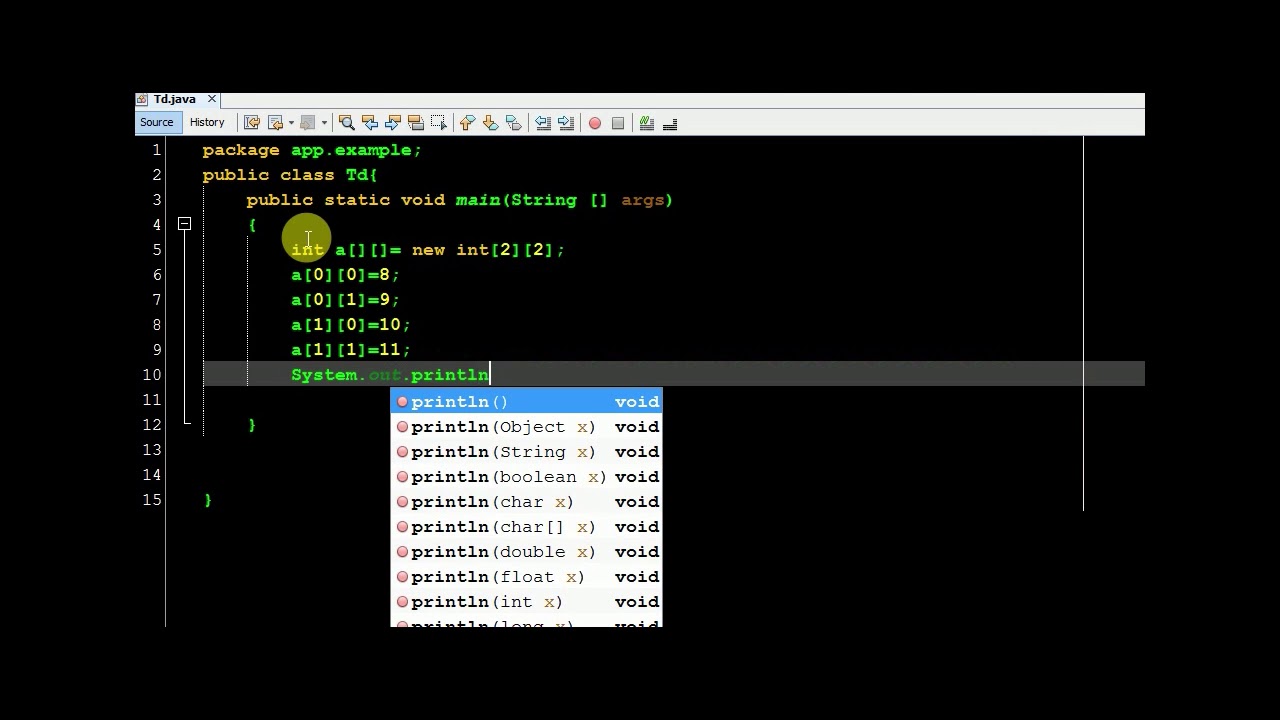Click closing brace on line 15
Screen dimensions: 1280x720
[x=208, y=500]
